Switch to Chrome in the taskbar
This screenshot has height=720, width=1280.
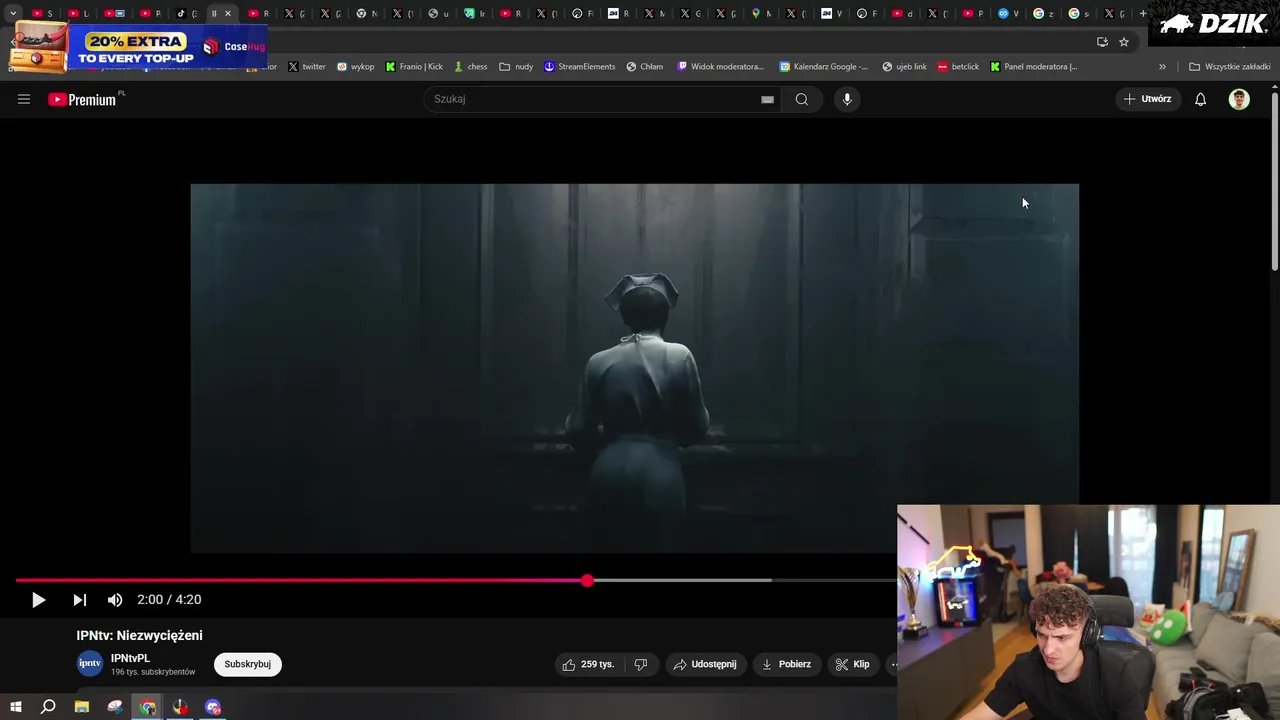148,707
